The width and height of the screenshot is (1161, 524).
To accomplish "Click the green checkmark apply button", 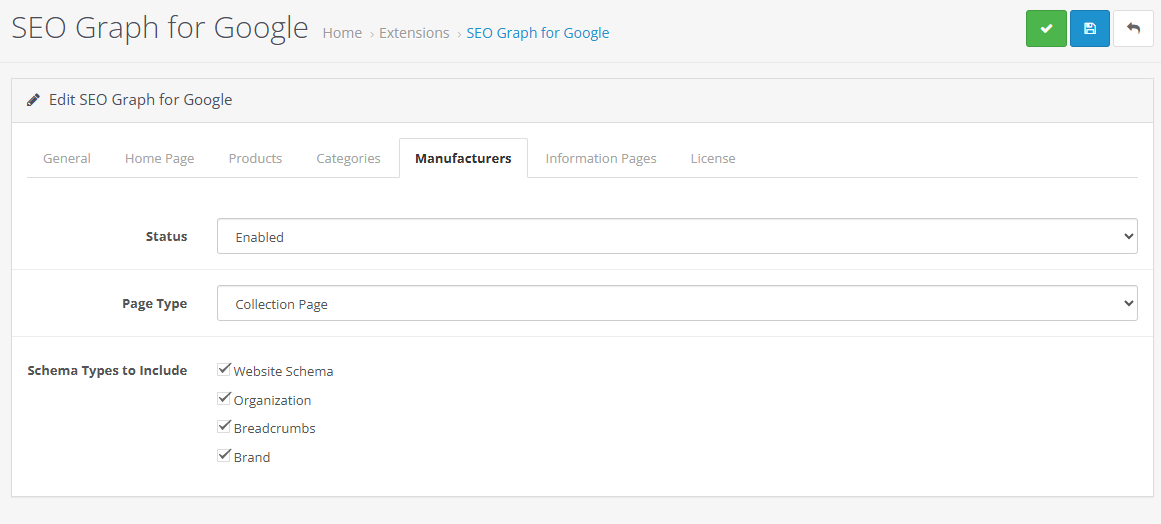I will click(x=1046, y=29).
